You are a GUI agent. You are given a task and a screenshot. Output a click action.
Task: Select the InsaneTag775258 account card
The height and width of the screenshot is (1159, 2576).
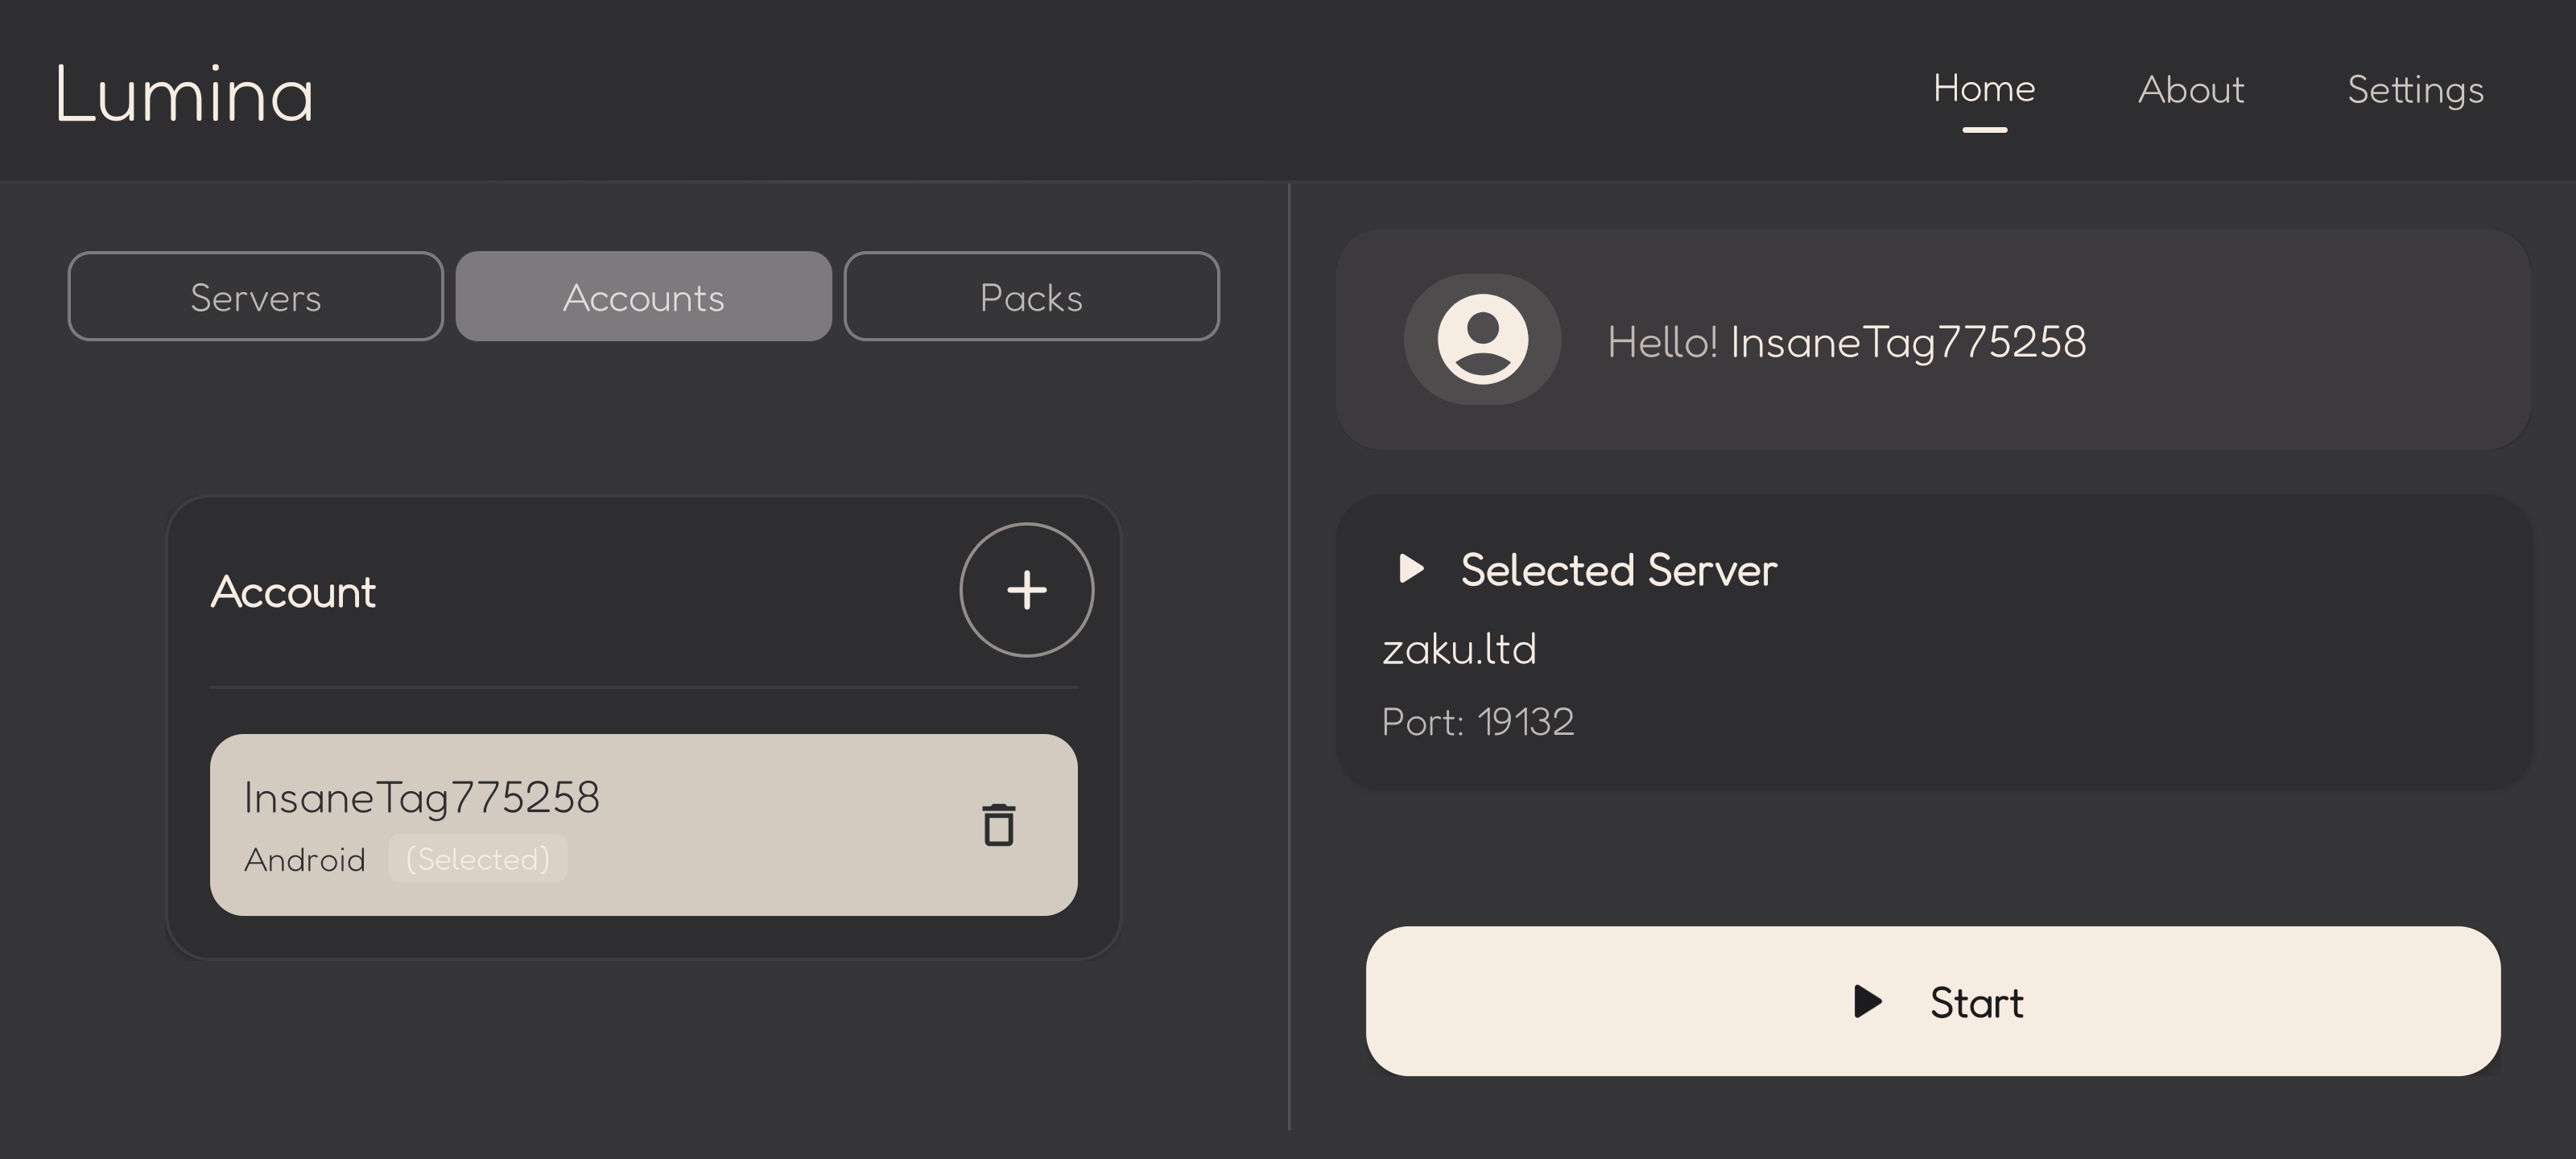pyautogui.click(x=644, y=825)
